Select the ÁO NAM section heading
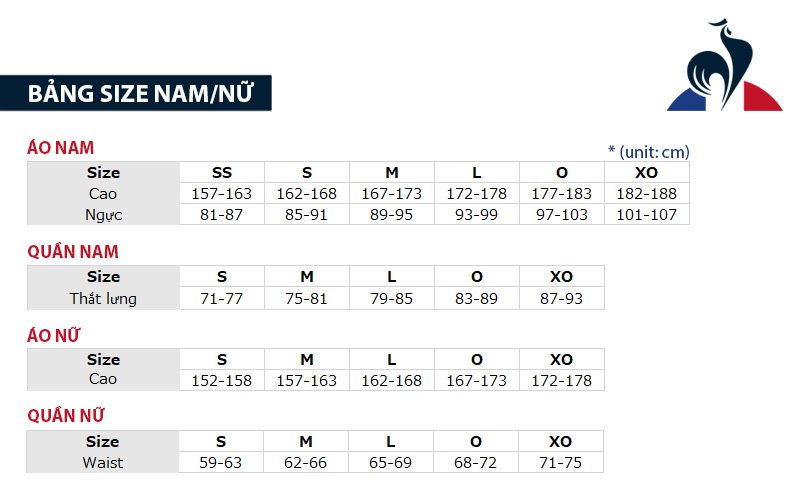The width and height of the screenshot is (800, 496). click(x=60, y=148)
